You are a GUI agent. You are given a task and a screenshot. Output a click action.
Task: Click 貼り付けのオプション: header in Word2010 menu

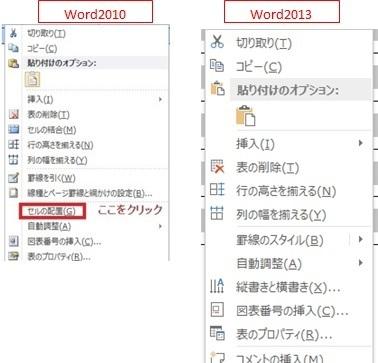pyautogui.click(x=62, y=63)
